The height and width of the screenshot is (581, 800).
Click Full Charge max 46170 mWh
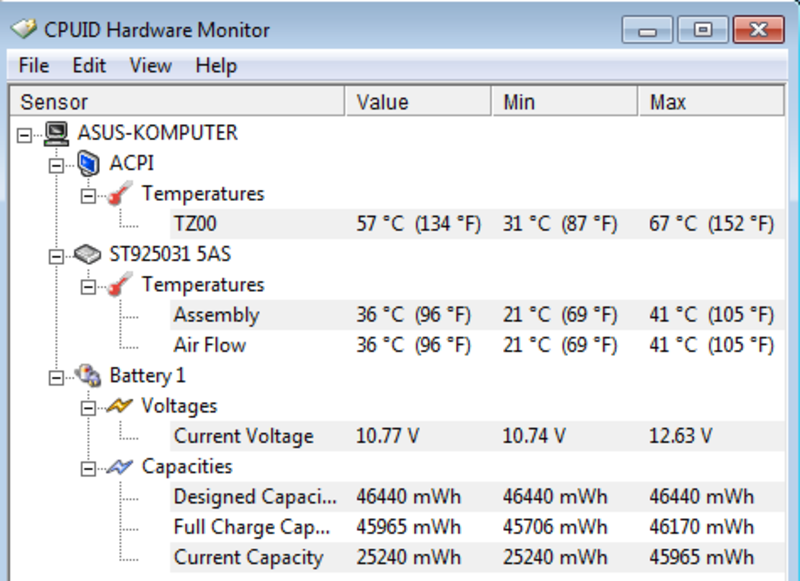point(701,527)
